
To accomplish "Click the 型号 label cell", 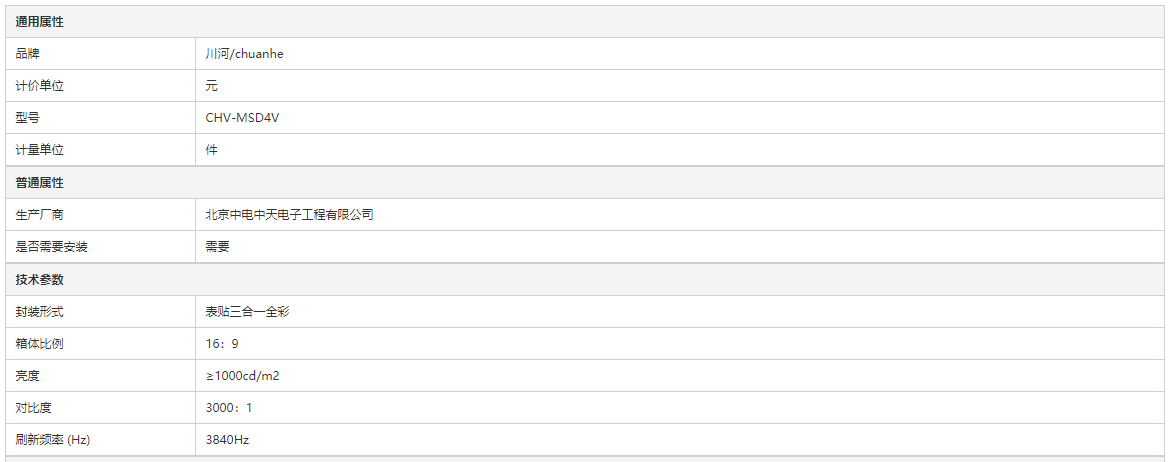I will (28, 118).
